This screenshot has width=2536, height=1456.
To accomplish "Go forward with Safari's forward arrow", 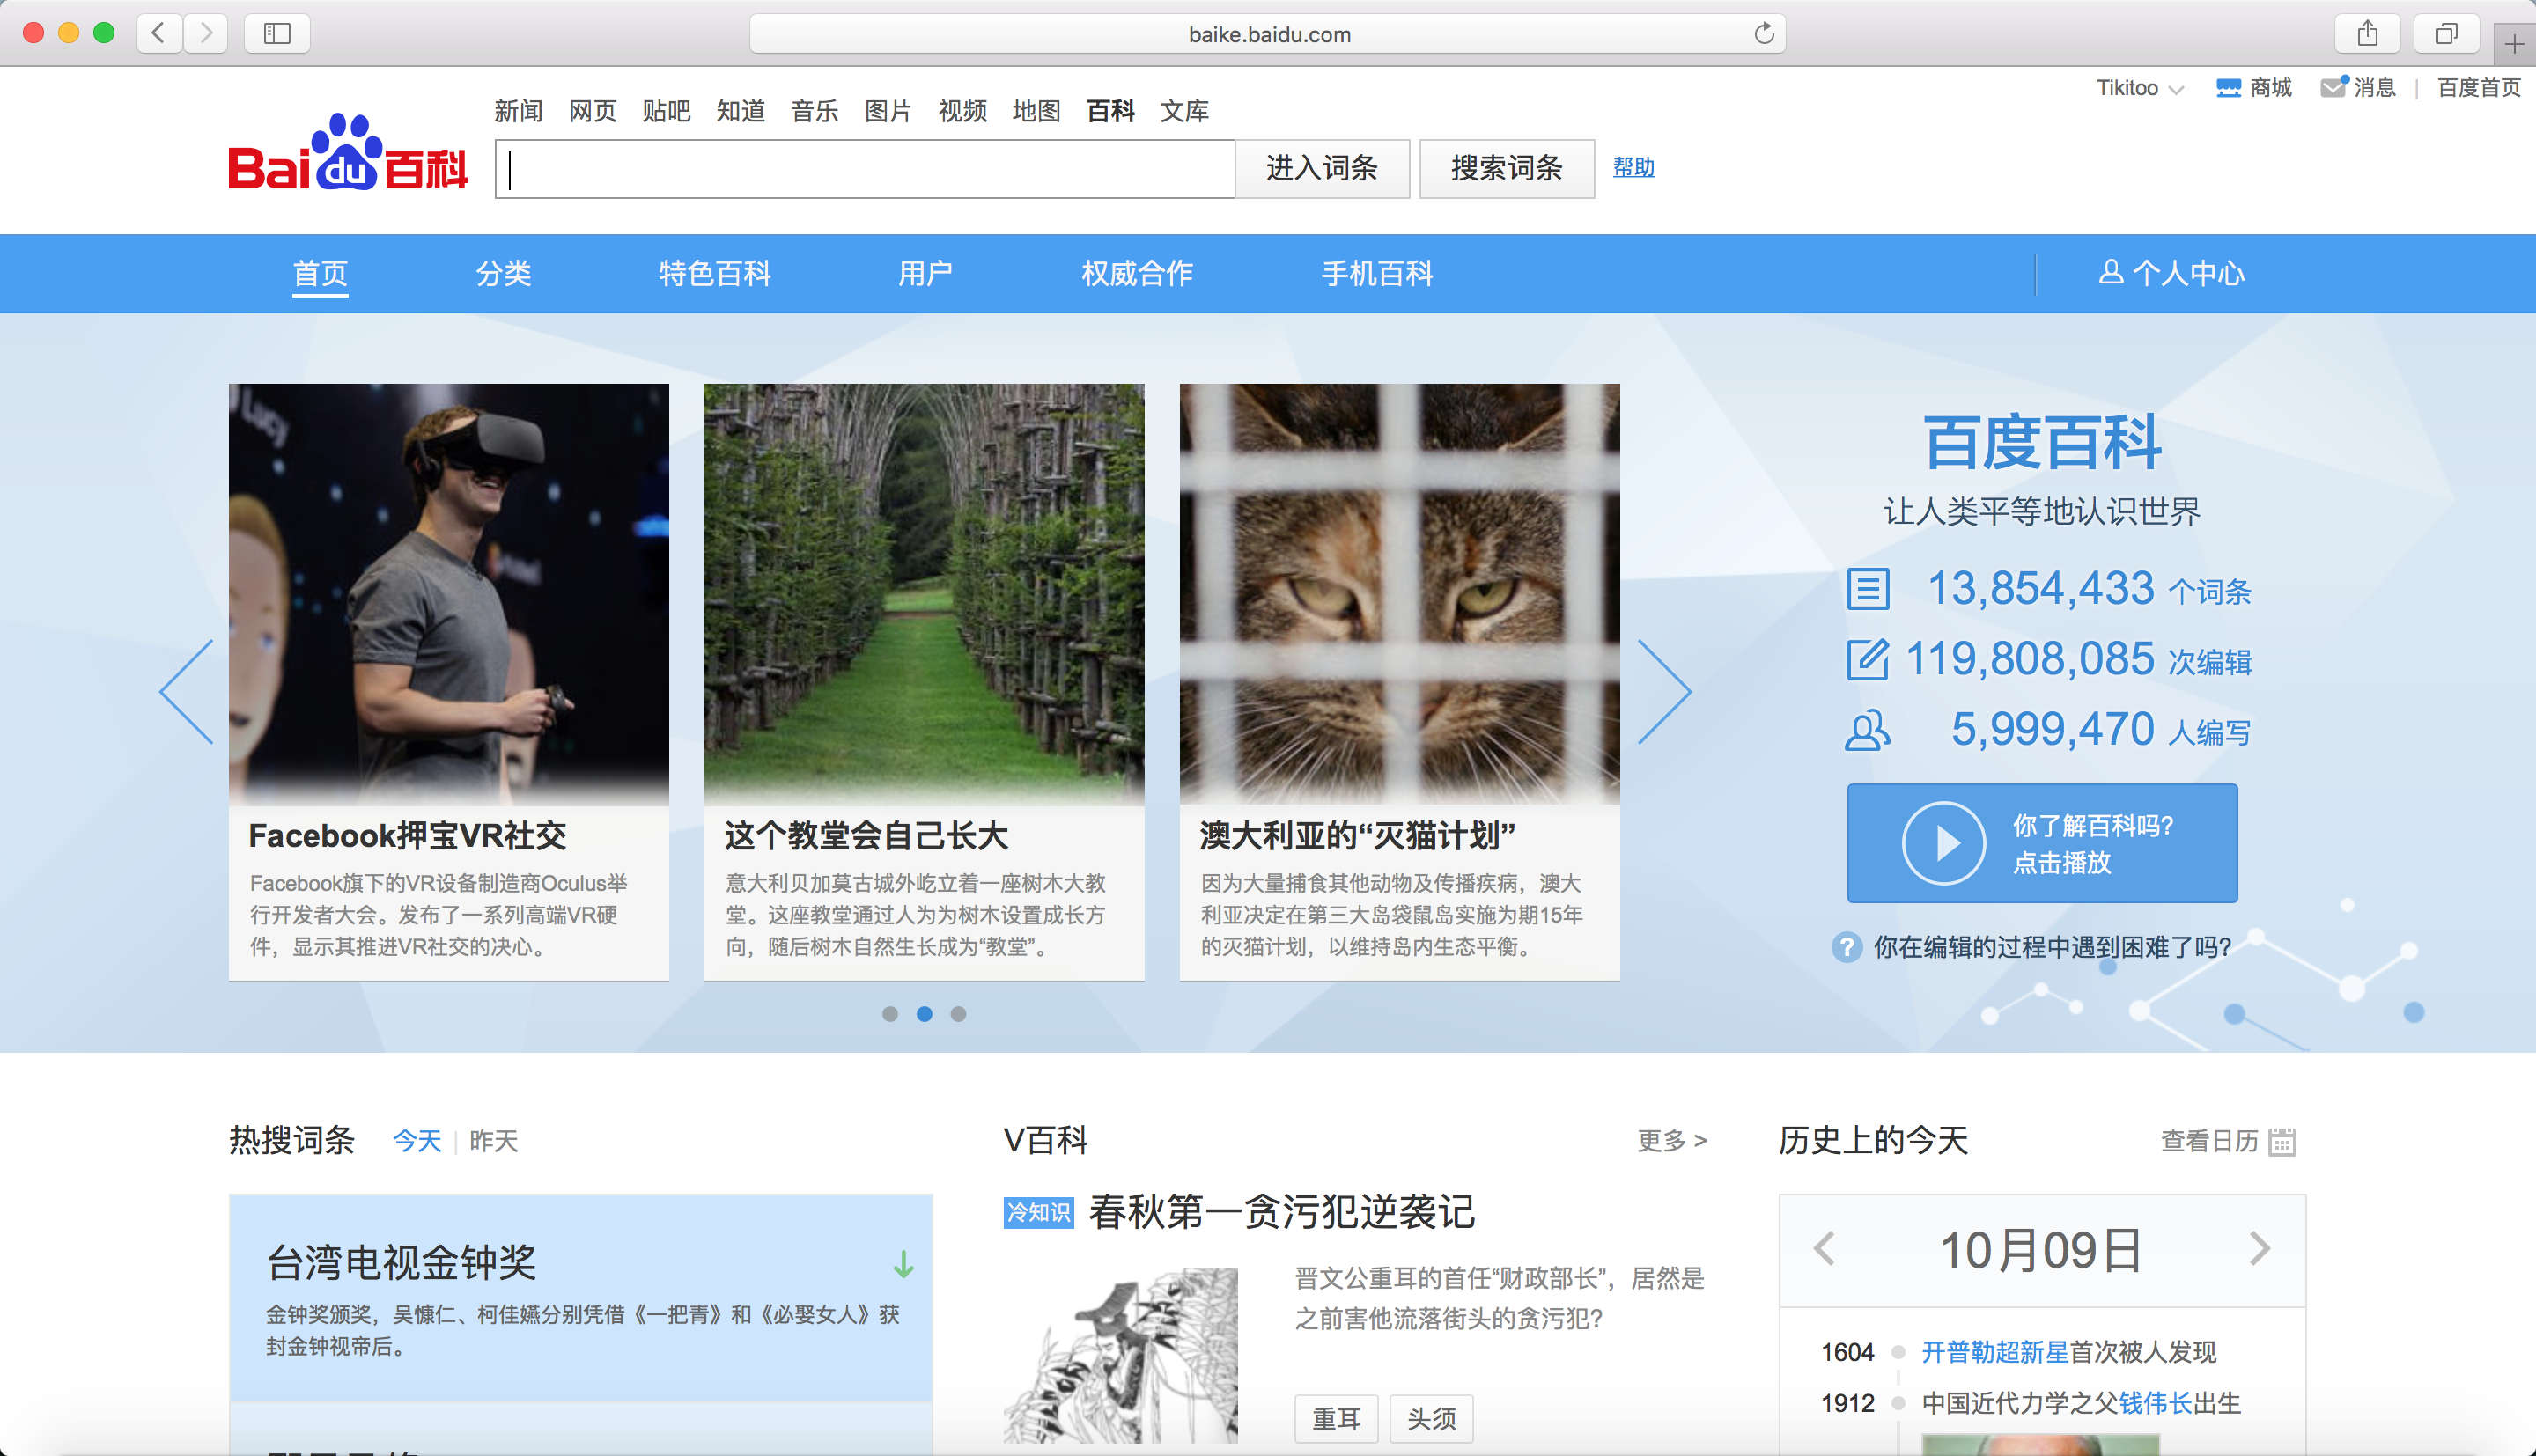I will (206, 33).
